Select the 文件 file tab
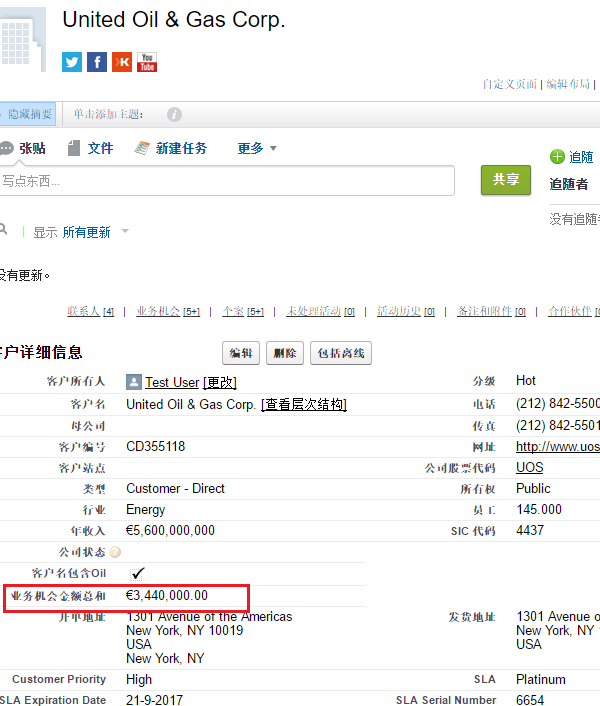This screenshot has width=600, height=706. [x=90, y=148]
